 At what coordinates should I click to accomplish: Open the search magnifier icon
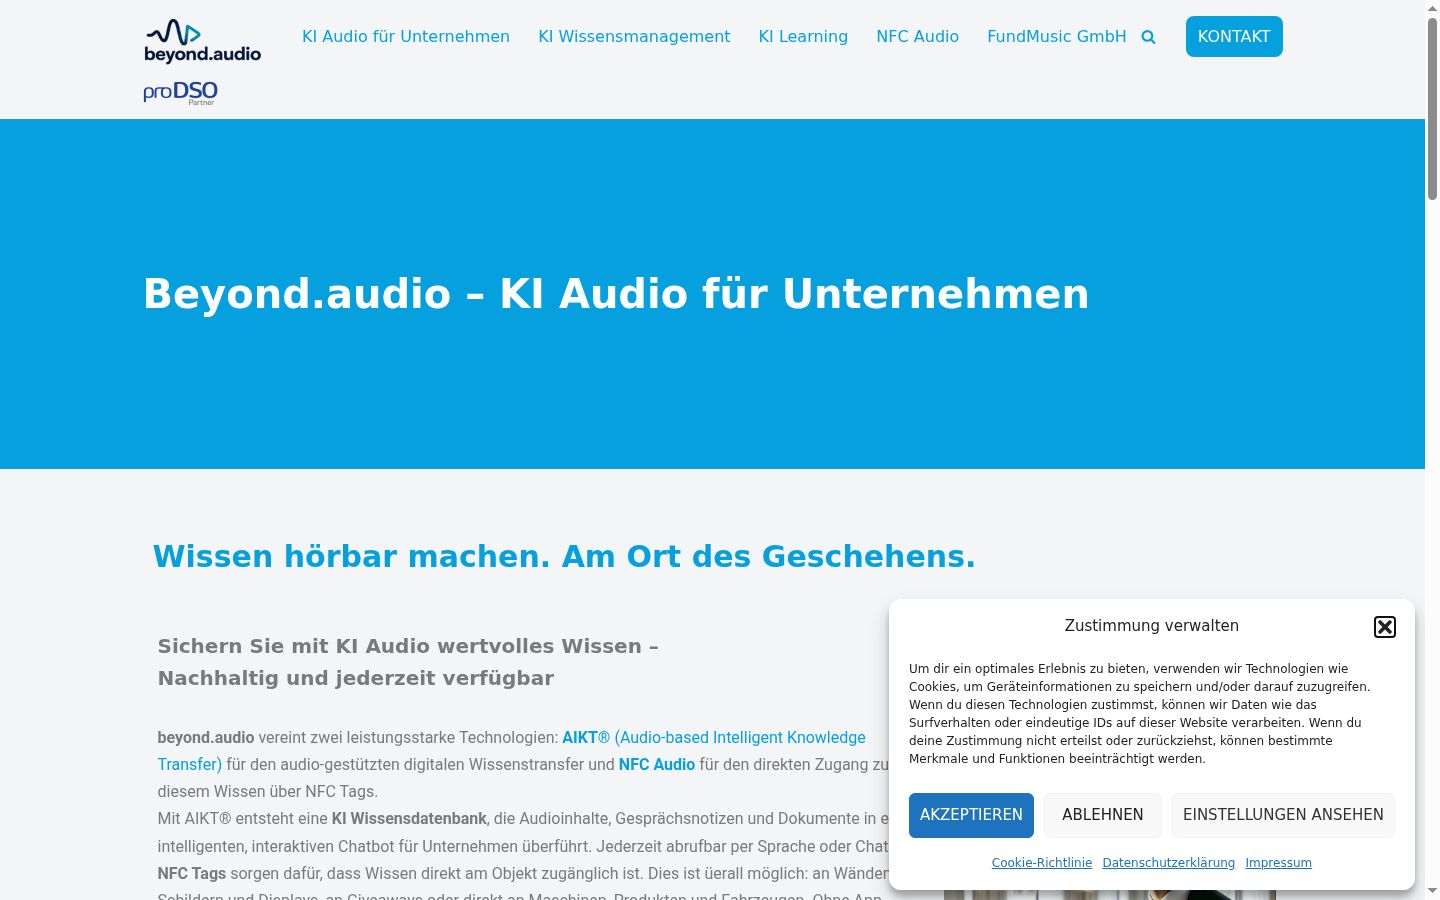point(1148,37)
